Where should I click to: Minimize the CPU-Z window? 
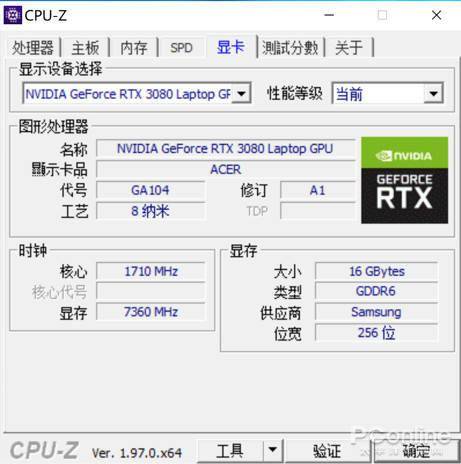point(329,15)
